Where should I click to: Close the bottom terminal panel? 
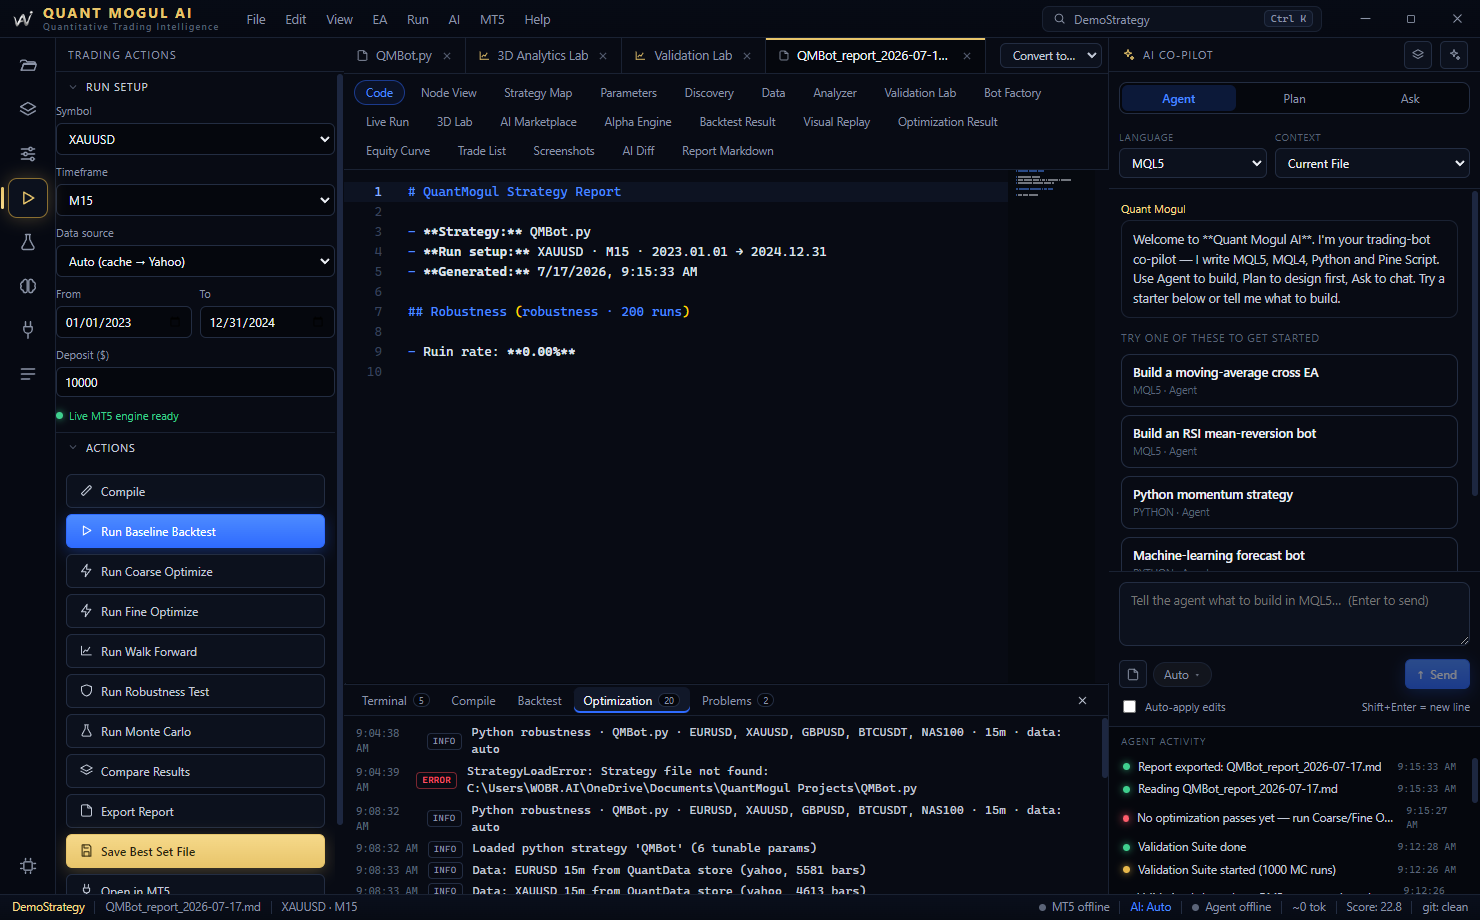pyautogui.click(x=1082, y=701)
